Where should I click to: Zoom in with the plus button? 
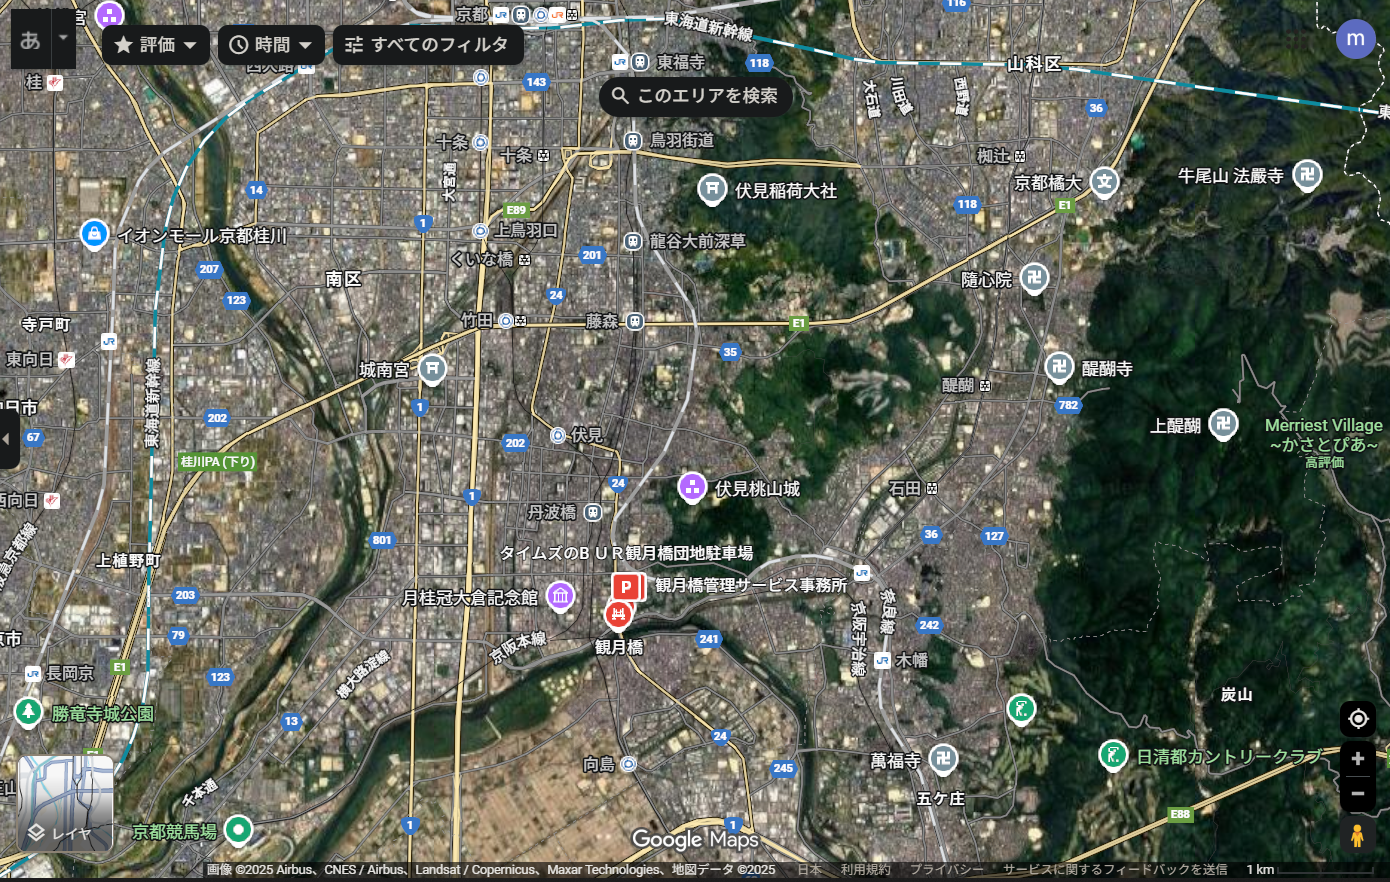pyautogui.click(x=1357, y=759)
